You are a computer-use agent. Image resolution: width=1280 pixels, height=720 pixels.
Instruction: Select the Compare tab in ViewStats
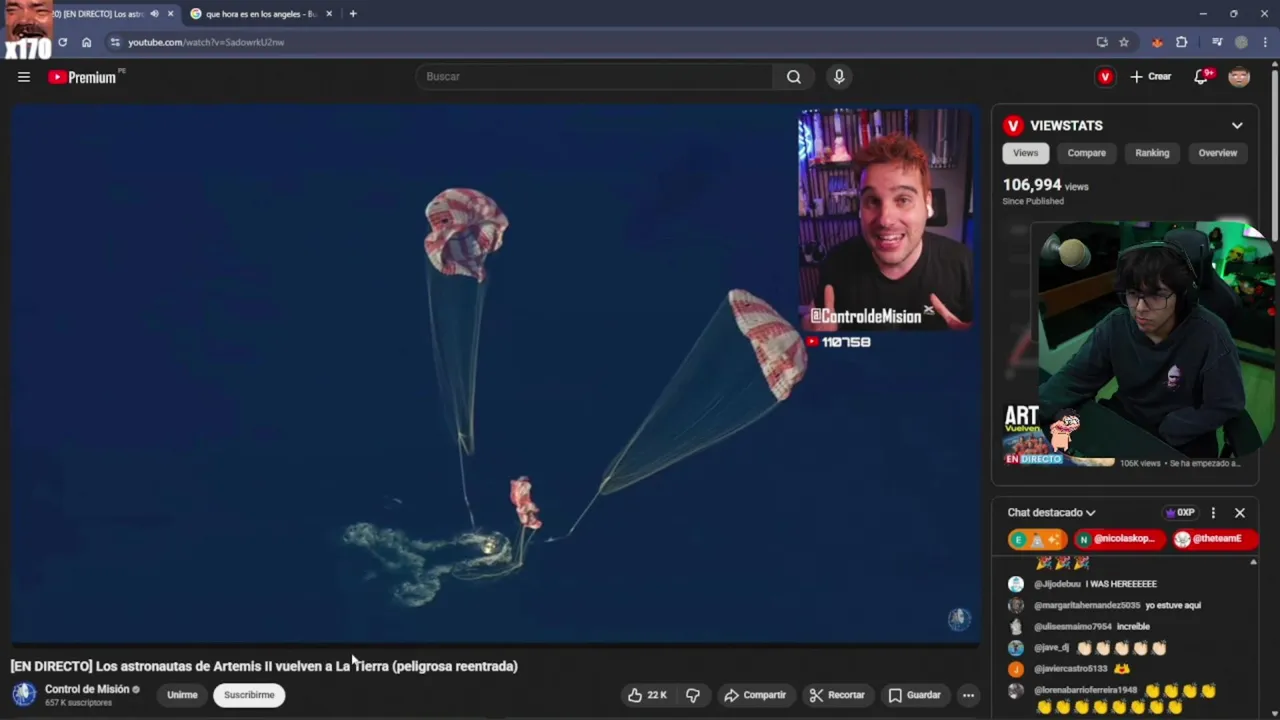pos(1086,153)
